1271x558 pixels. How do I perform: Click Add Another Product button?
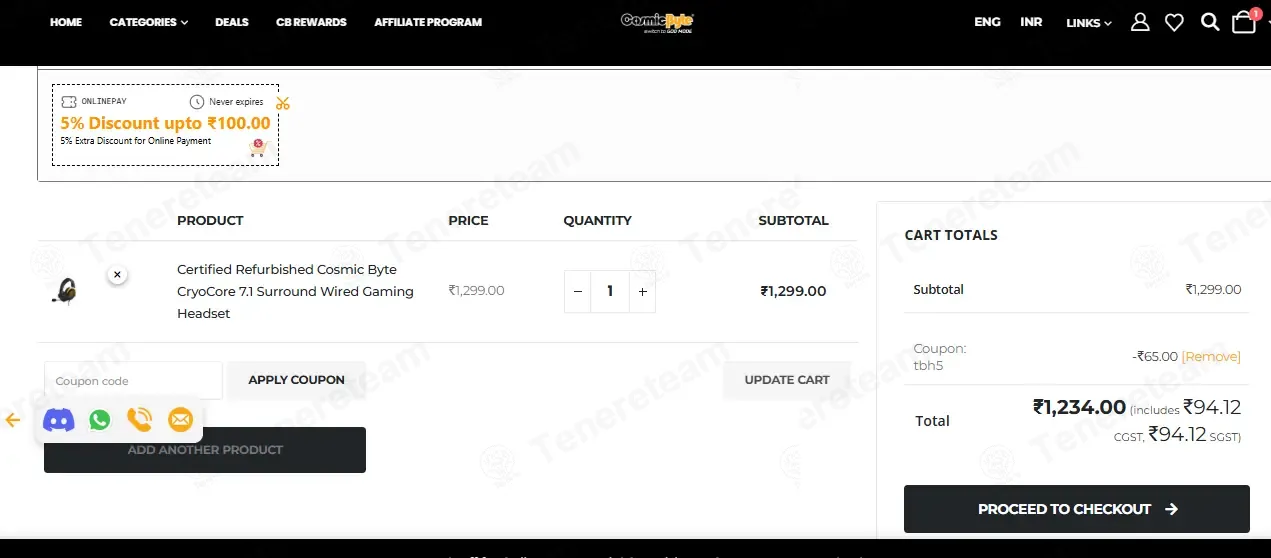205,450
